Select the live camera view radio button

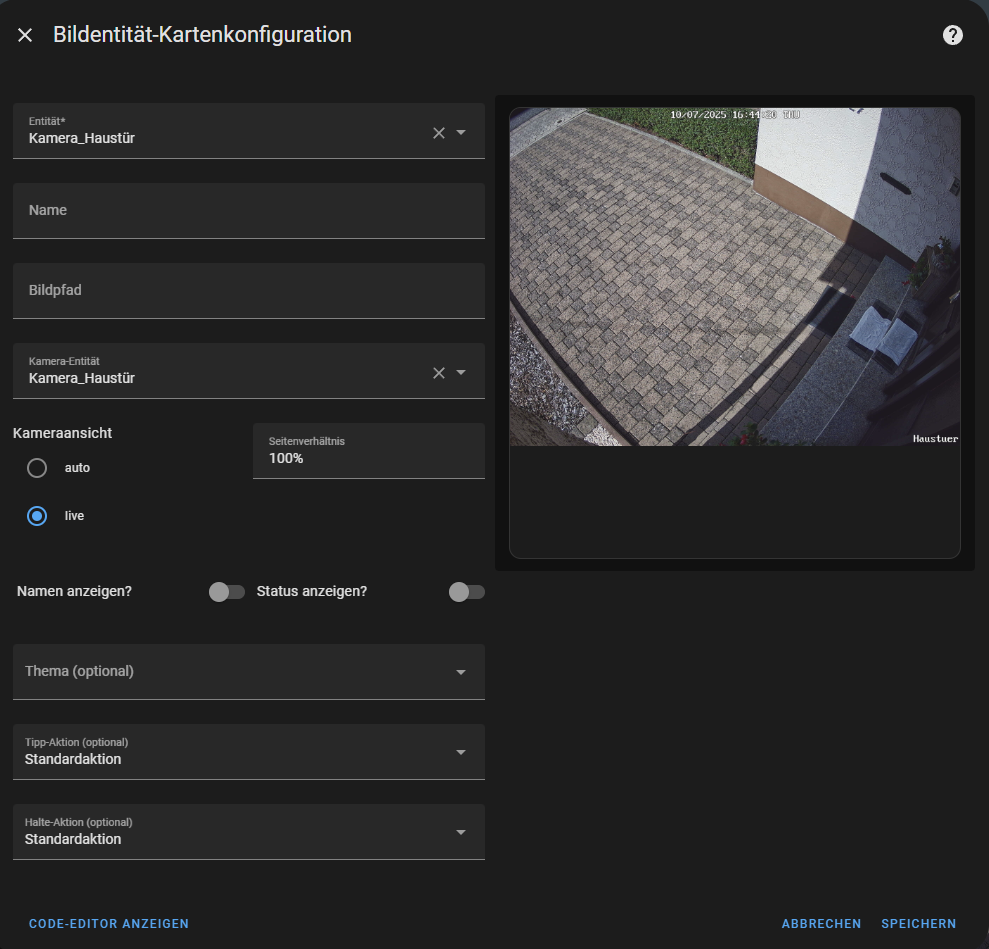(37, 516)
